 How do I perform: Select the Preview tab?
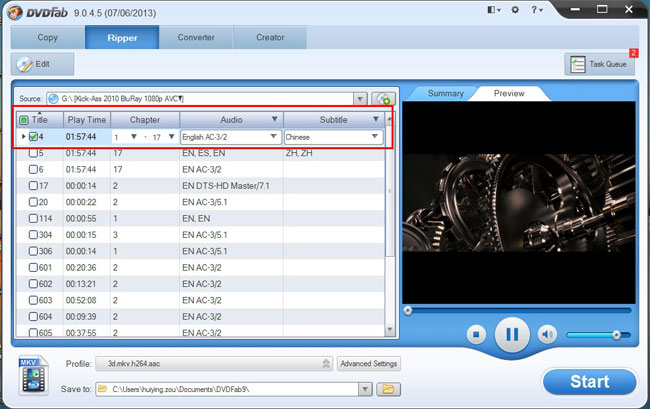pos(509,93)
